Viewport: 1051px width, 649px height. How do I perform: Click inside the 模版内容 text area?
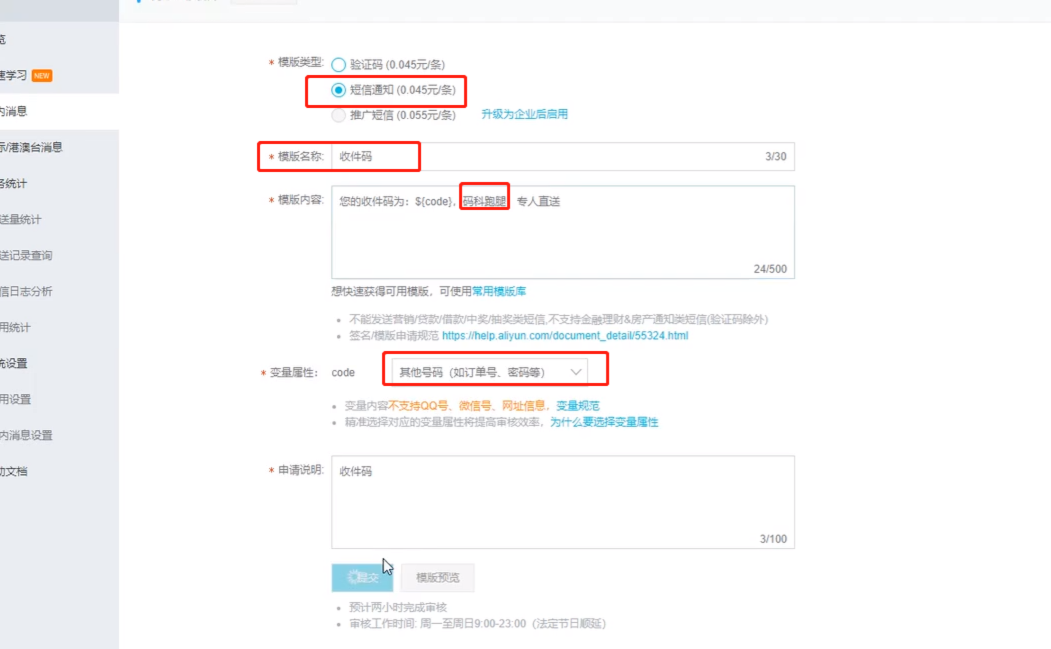pos(560,235)
